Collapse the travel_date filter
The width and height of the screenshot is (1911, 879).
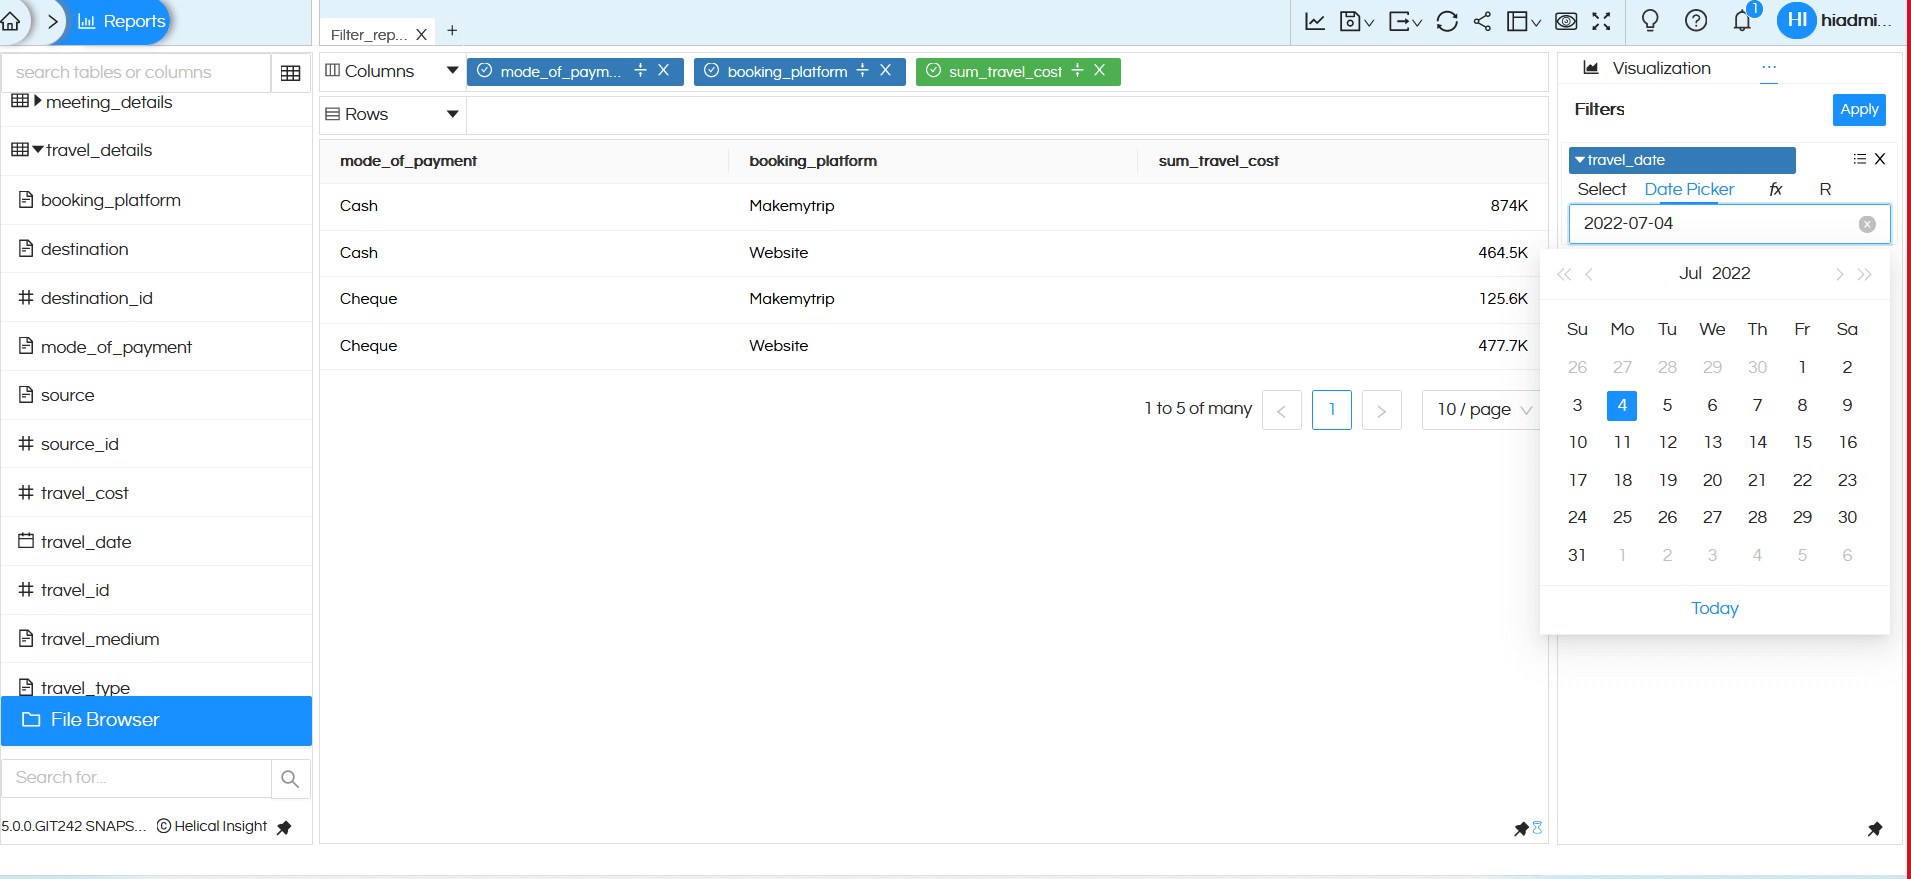1580,160
